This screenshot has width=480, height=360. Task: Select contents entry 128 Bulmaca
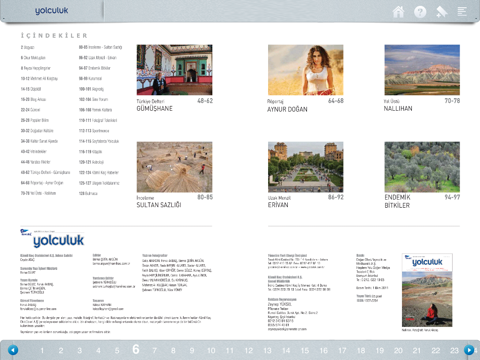pyautogui.click(x=88, y=193)
